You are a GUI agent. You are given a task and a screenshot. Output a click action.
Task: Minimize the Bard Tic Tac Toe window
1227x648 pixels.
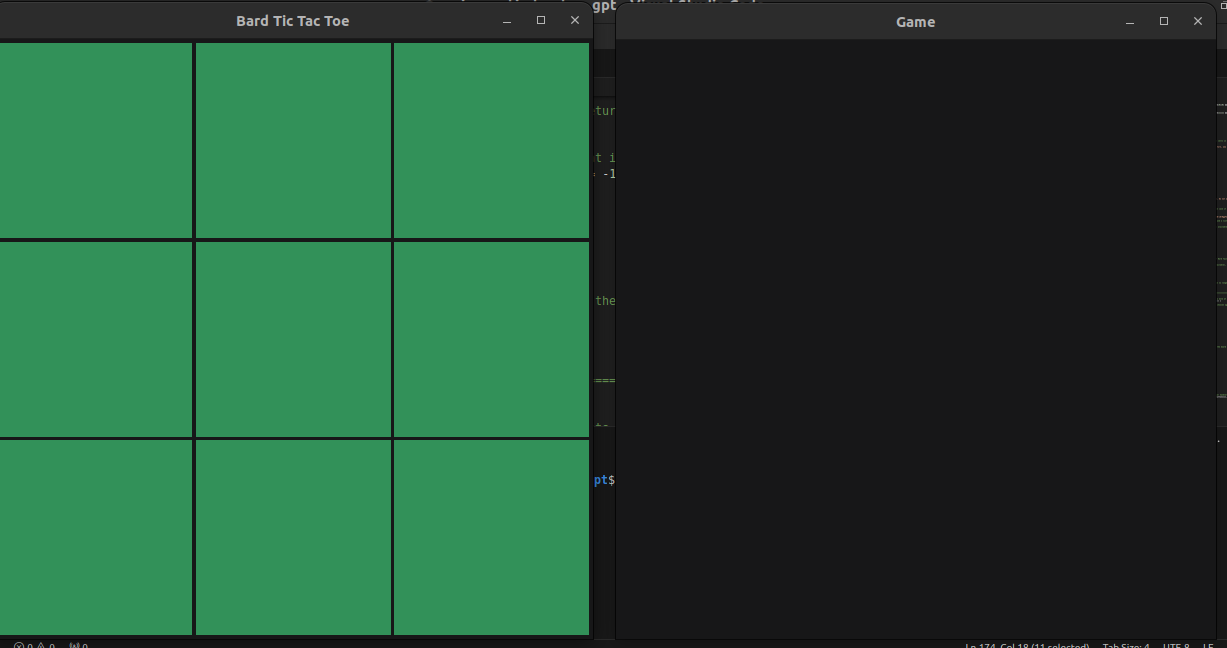coord(507,21)
